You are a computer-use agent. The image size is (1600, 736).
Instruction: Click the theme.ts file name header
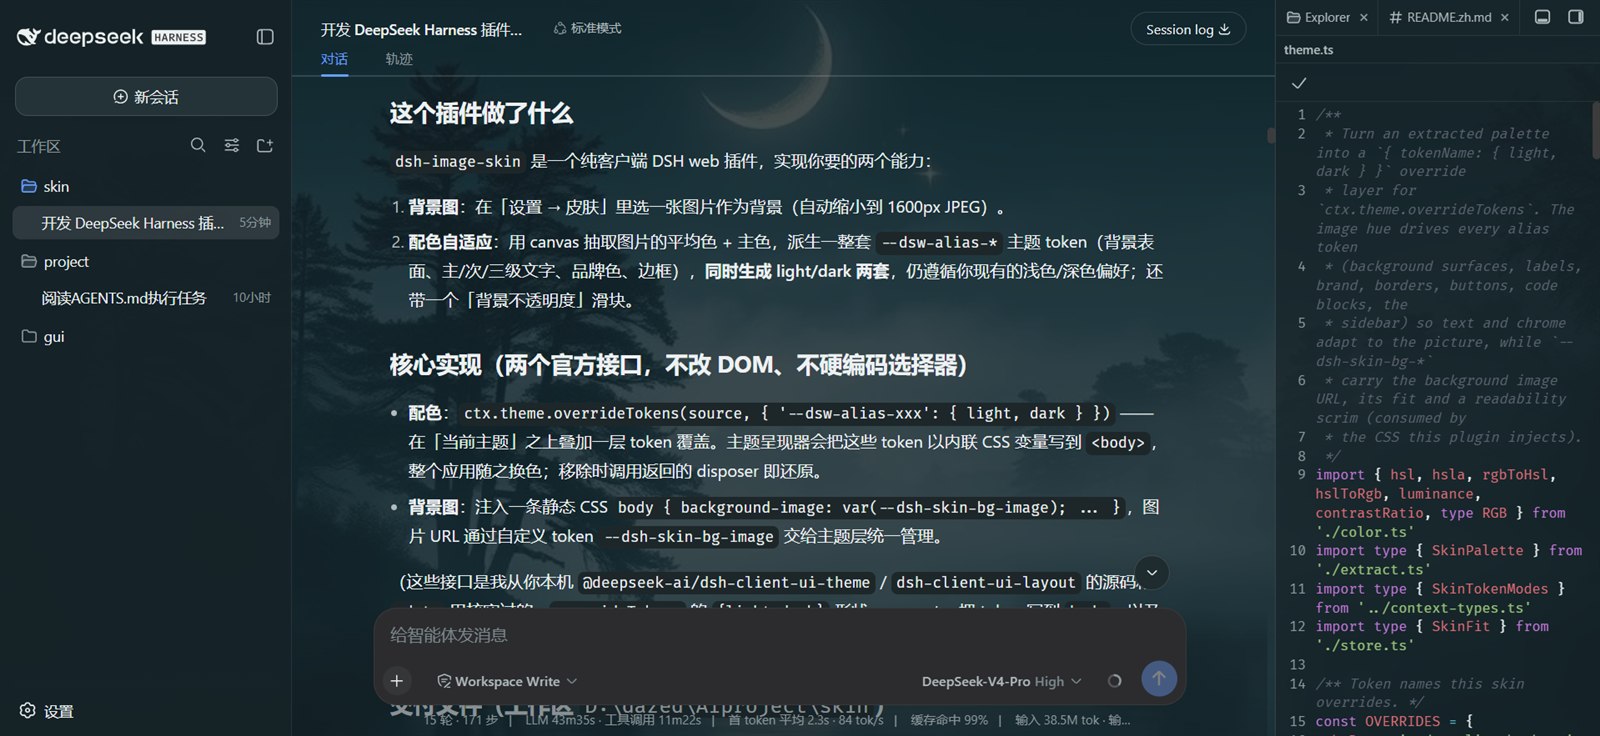pyautogui.click(x=1308, y=50)
